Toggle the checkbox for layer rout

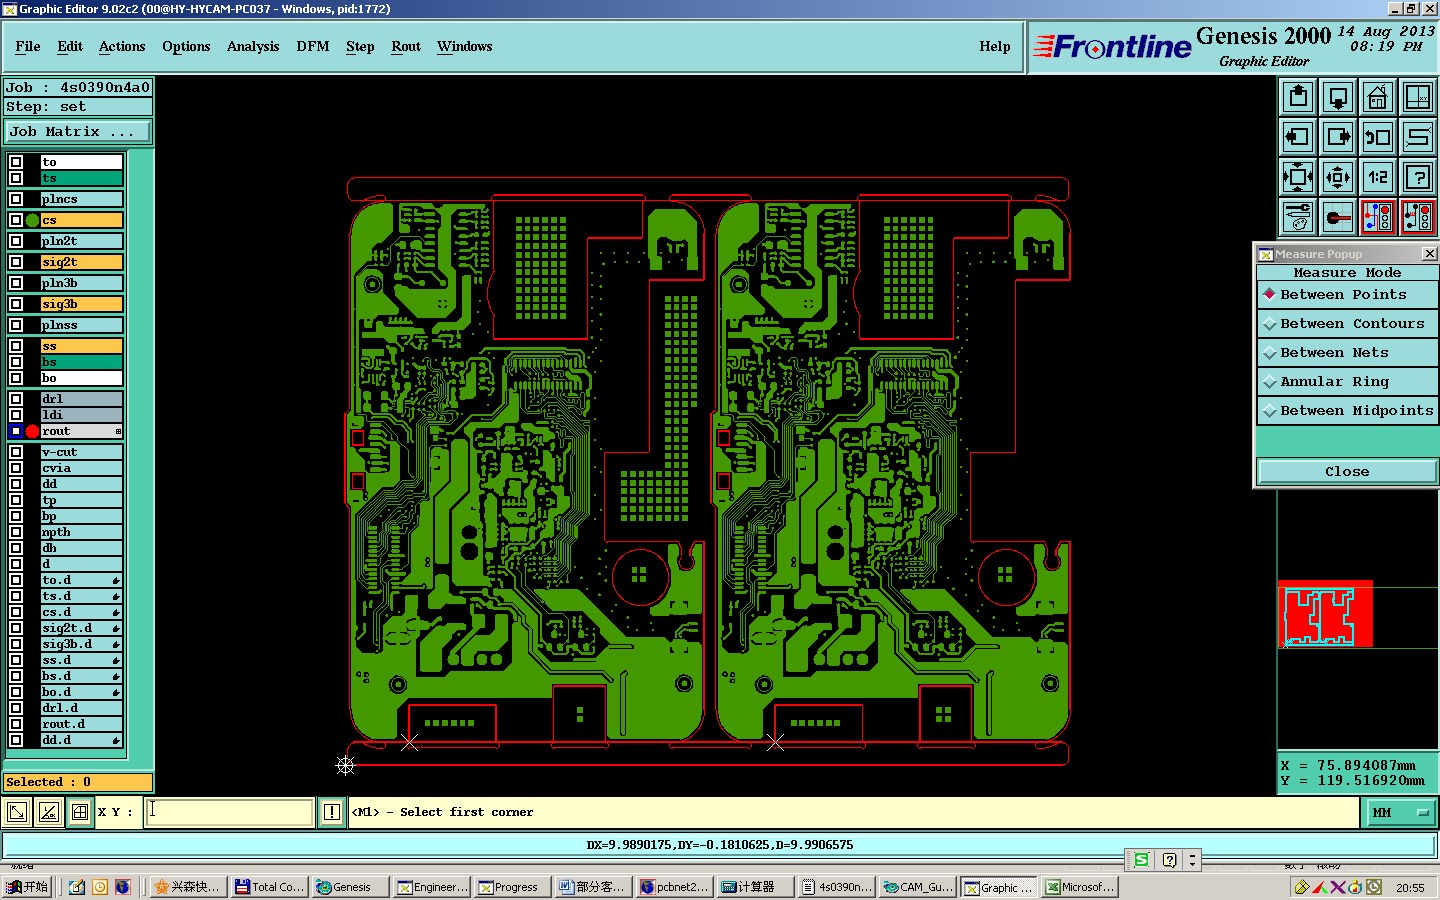(x=16, y=431)
